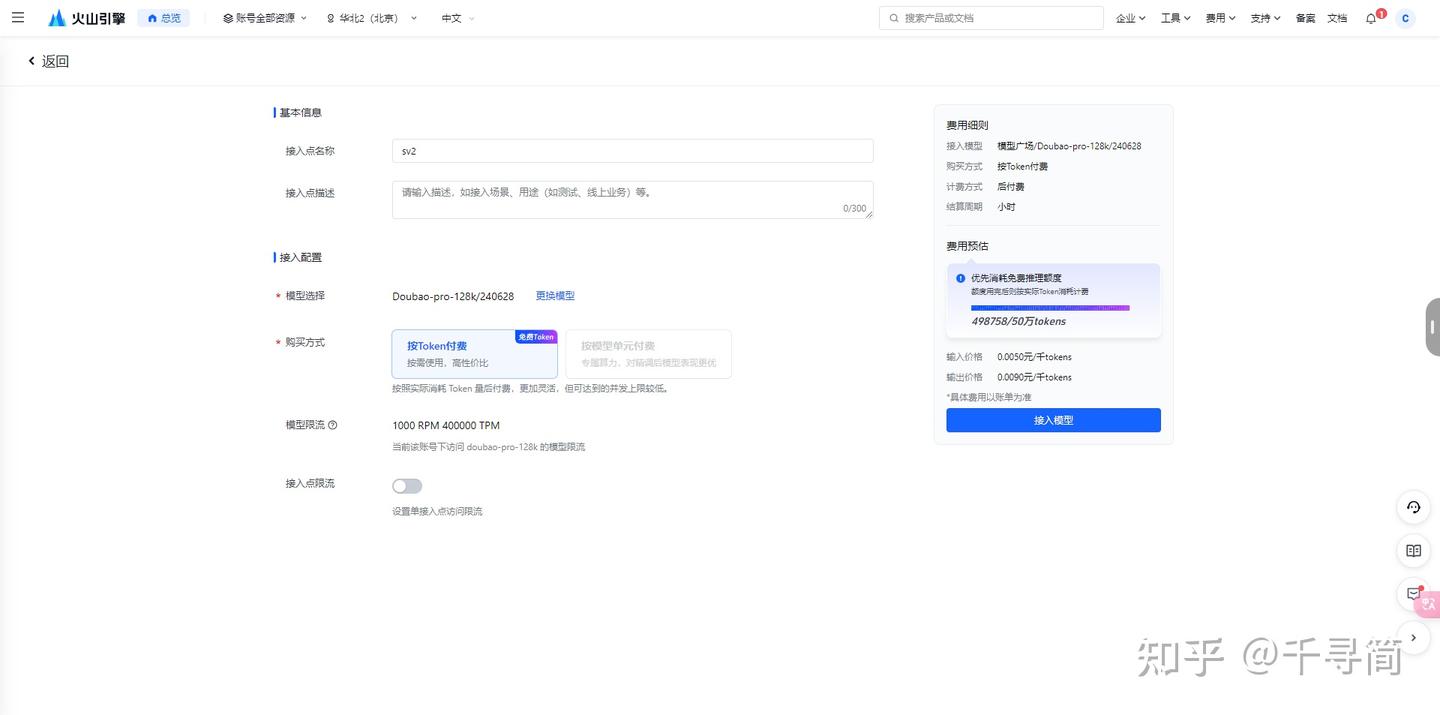Open the customer service headset icon

point(1413,507)
